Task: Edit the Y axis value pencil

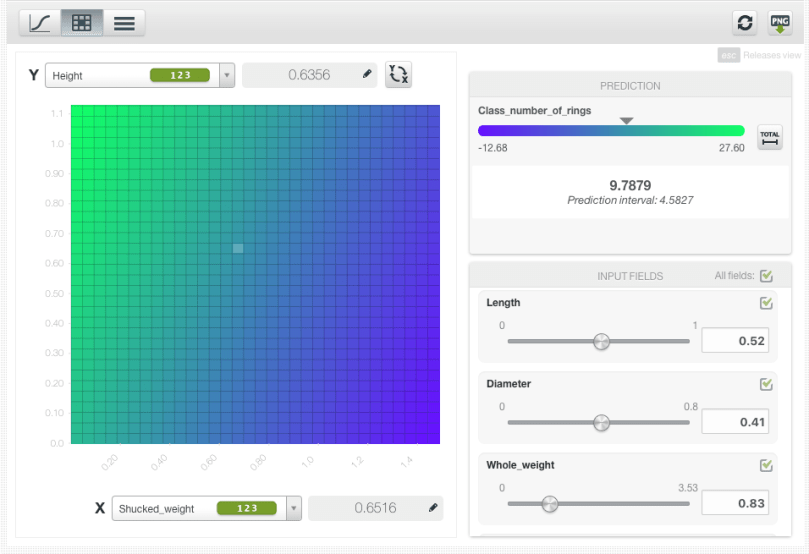Action: (367, 75)
